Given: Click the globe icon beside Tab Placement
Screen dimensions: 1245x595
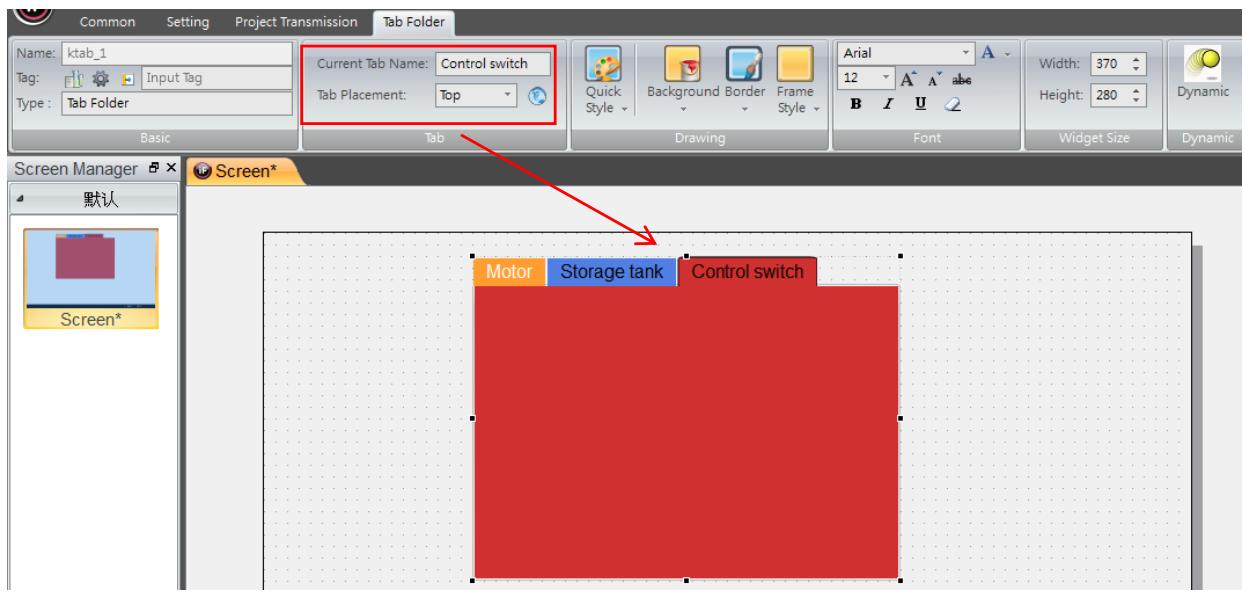Looking at the screenshot, I should tap(535, 97).
